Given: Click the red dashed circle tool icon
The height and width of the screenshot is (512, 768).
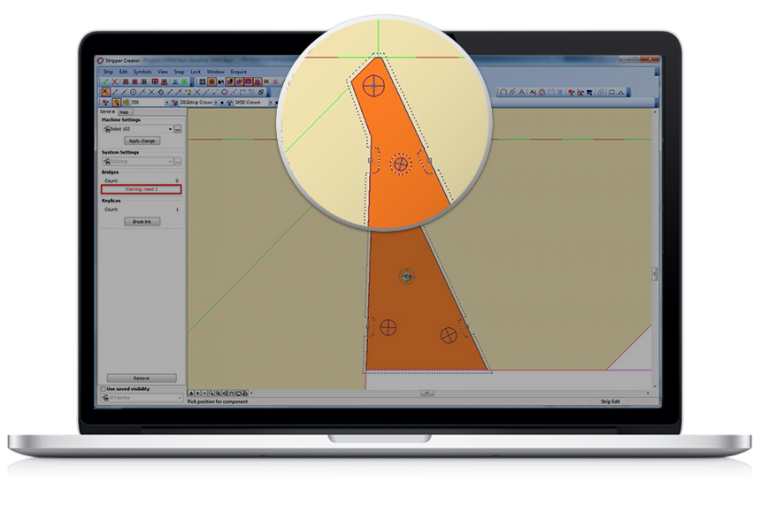Looking at the screenshot, I should (x=224, y=92).
